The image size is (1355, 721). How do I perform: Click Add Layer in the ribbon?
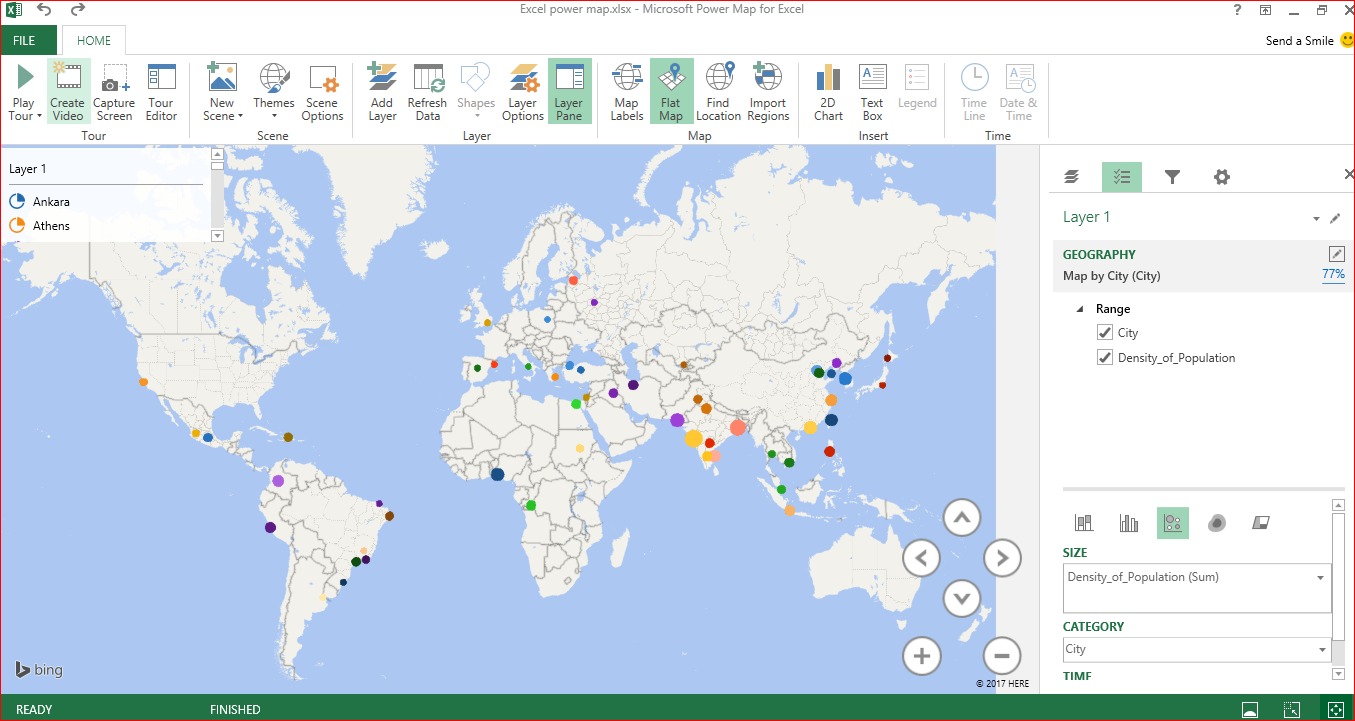pos(382,92)
